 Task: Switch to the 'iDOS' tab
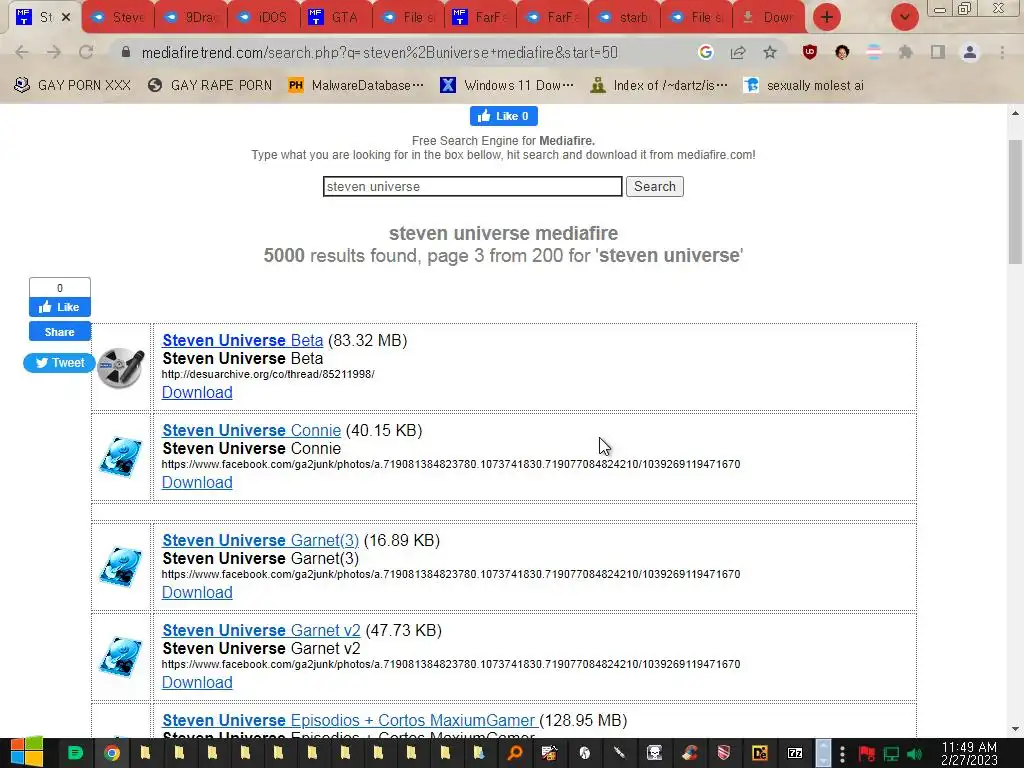264,17
